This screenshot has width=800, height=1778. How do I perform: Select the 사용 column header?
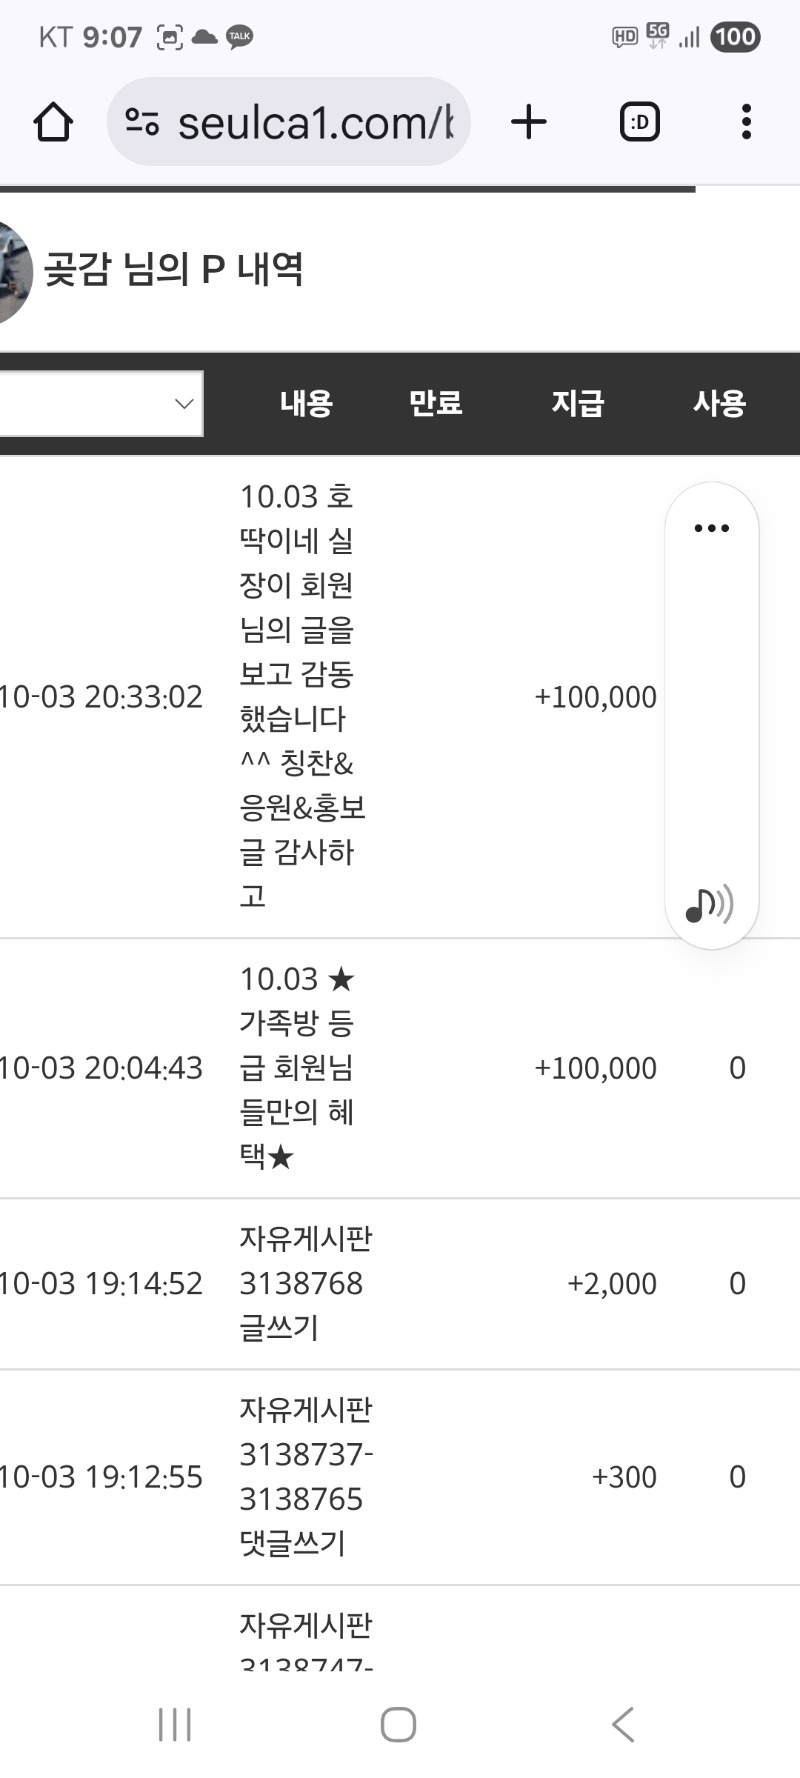[720, 404]
